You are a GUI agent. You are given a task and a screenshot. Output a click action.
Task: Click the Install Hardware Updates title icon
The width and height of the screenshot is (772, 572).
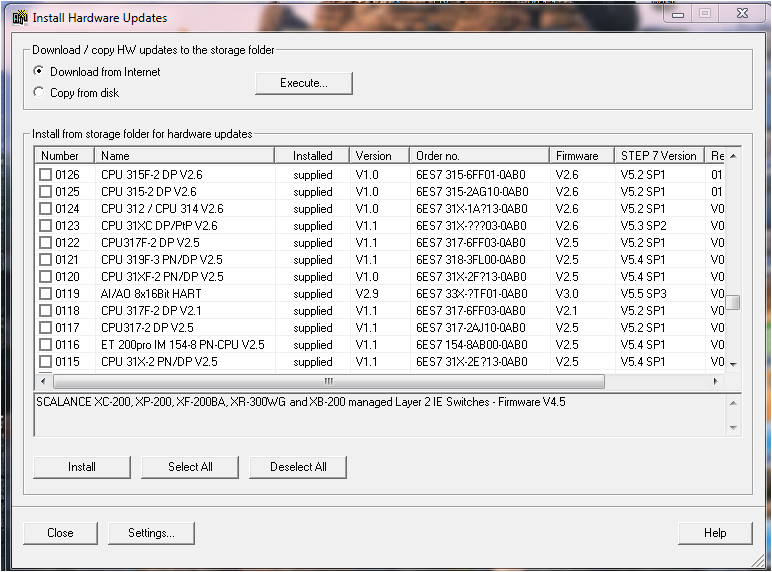20,18
